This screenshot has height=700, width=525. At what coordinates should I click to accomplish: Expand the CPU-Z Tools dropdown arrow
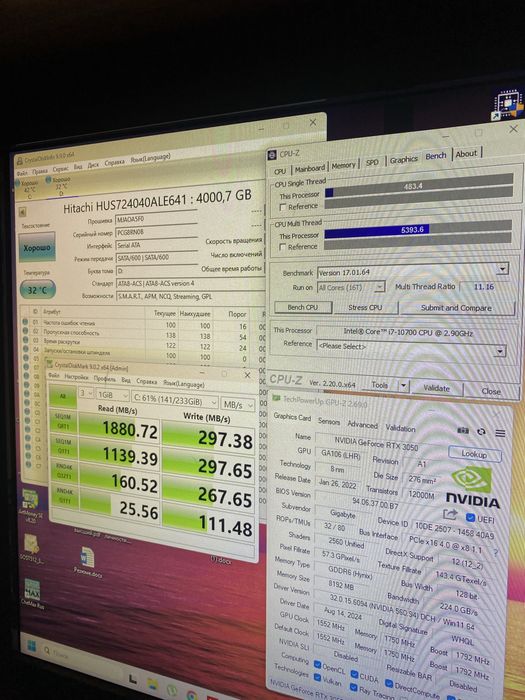pyautogui.click(x=403, y=385)
